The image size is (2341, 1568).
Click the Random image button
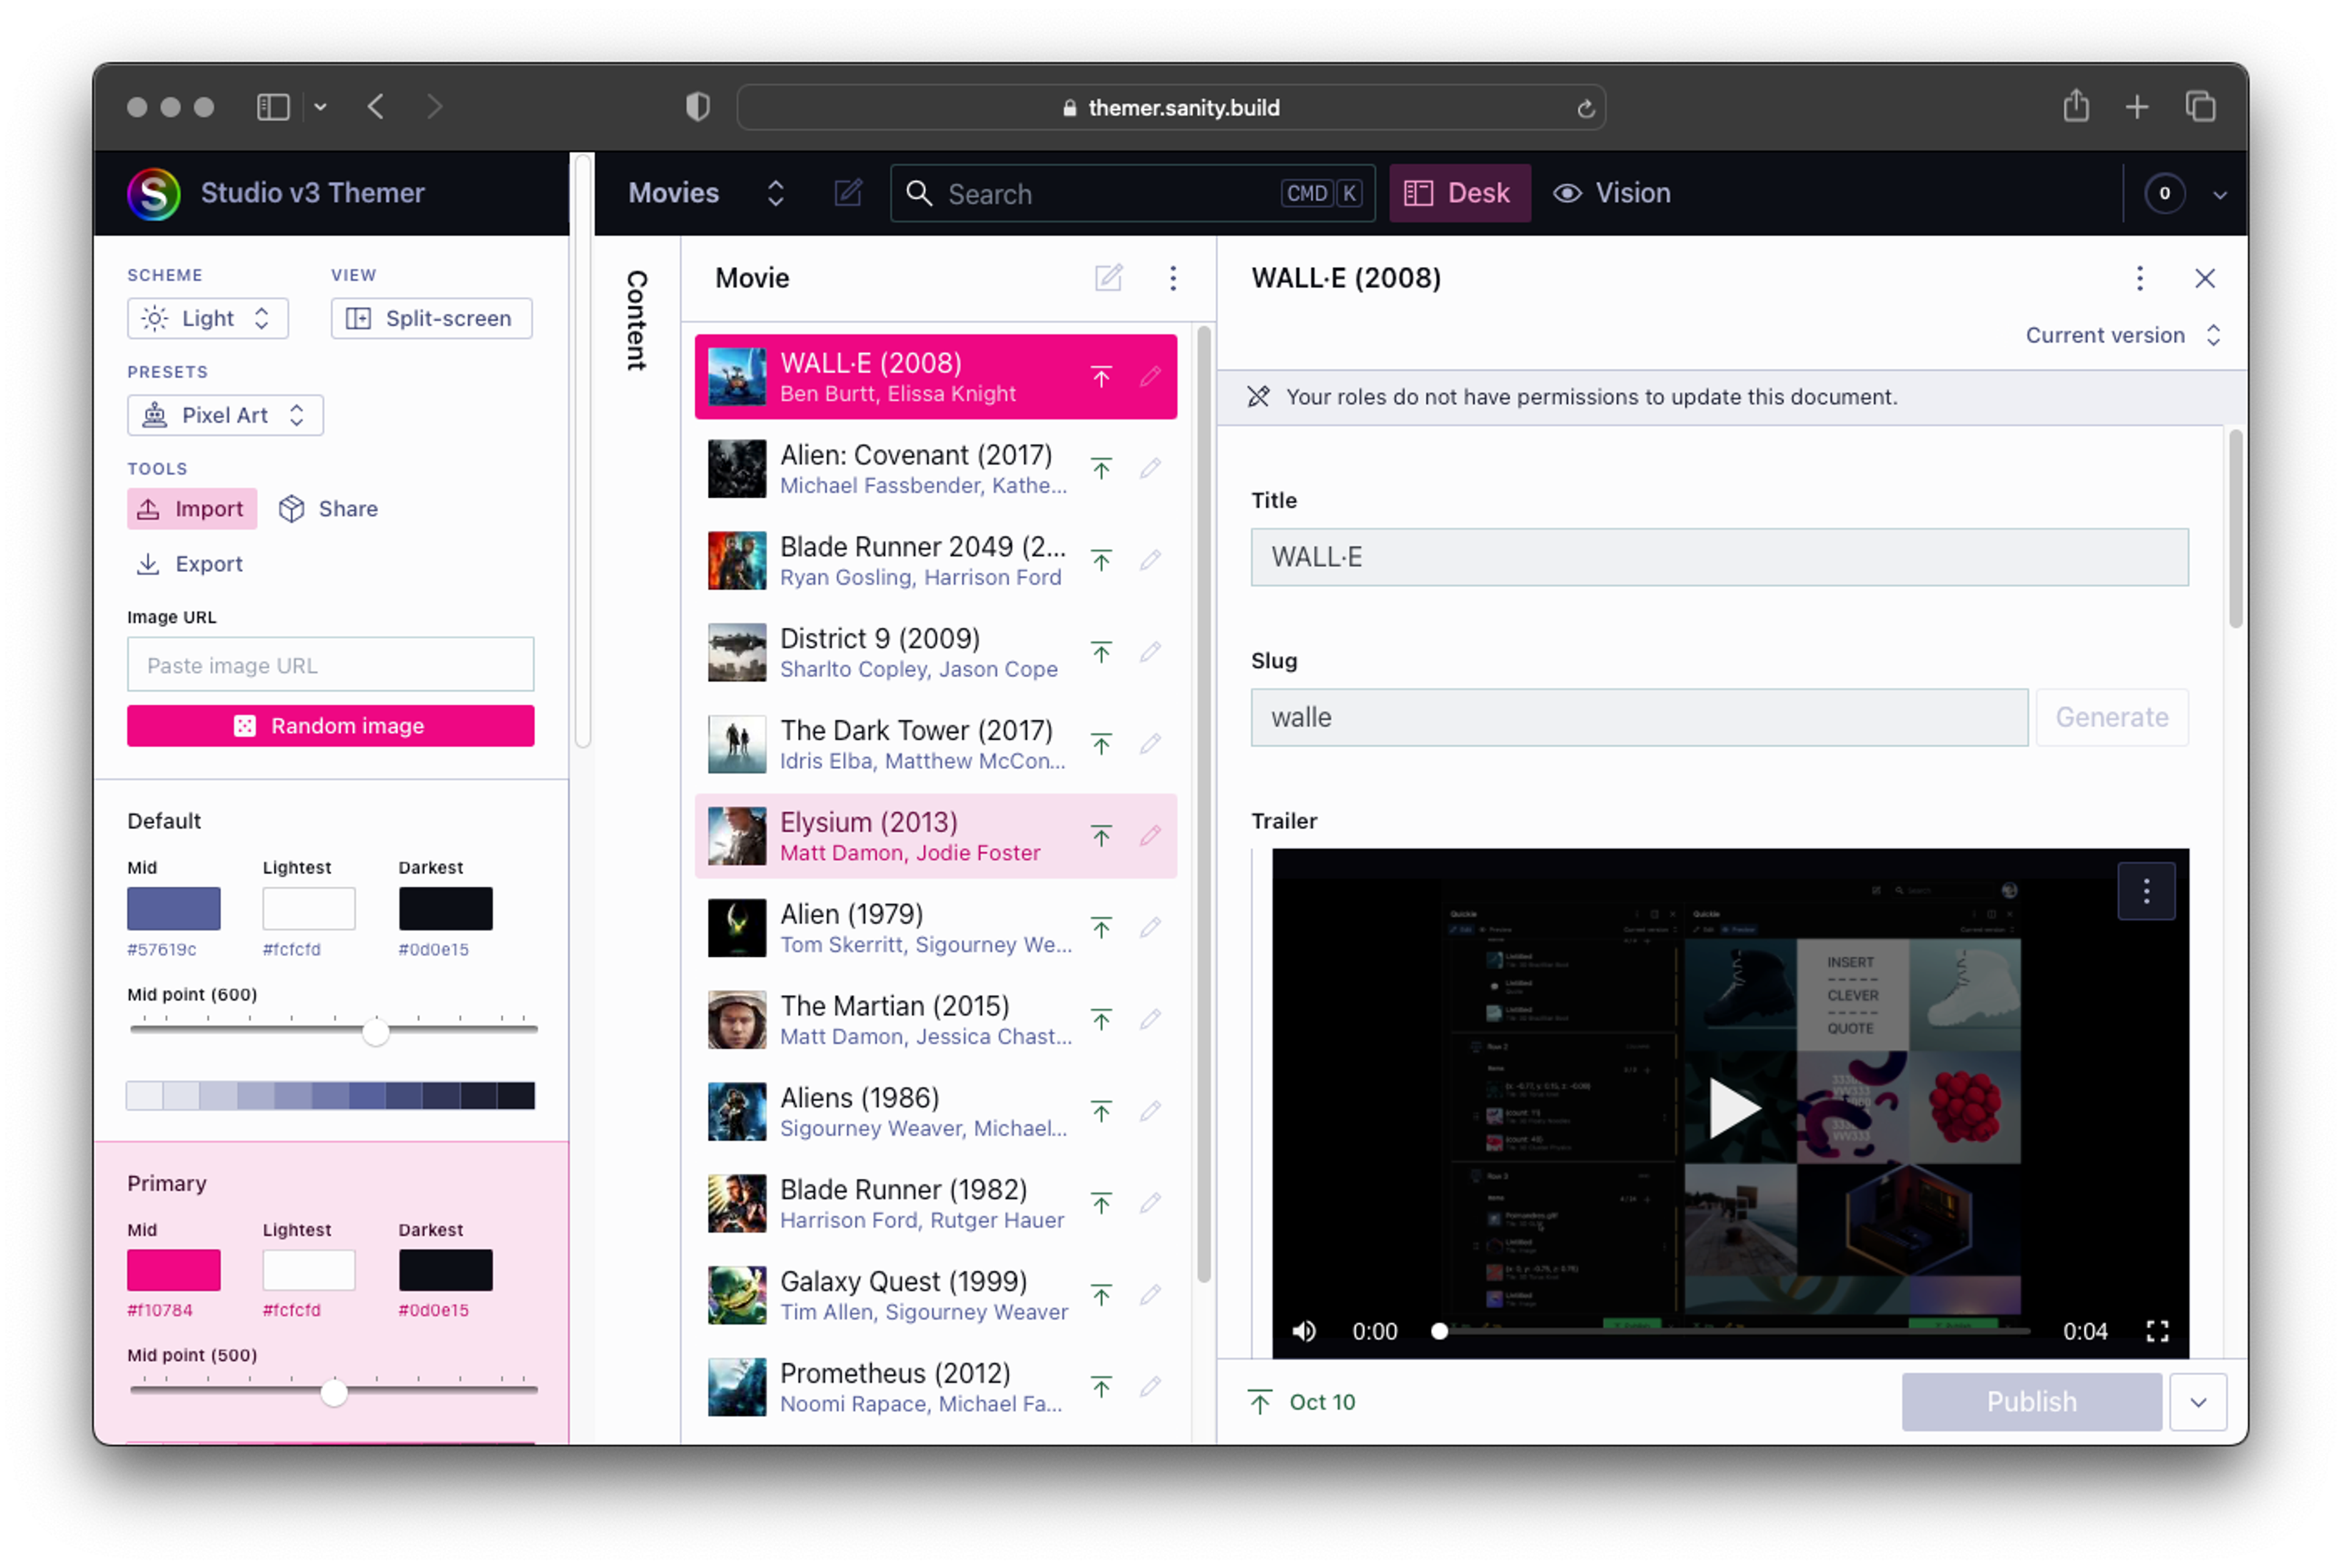330,726
